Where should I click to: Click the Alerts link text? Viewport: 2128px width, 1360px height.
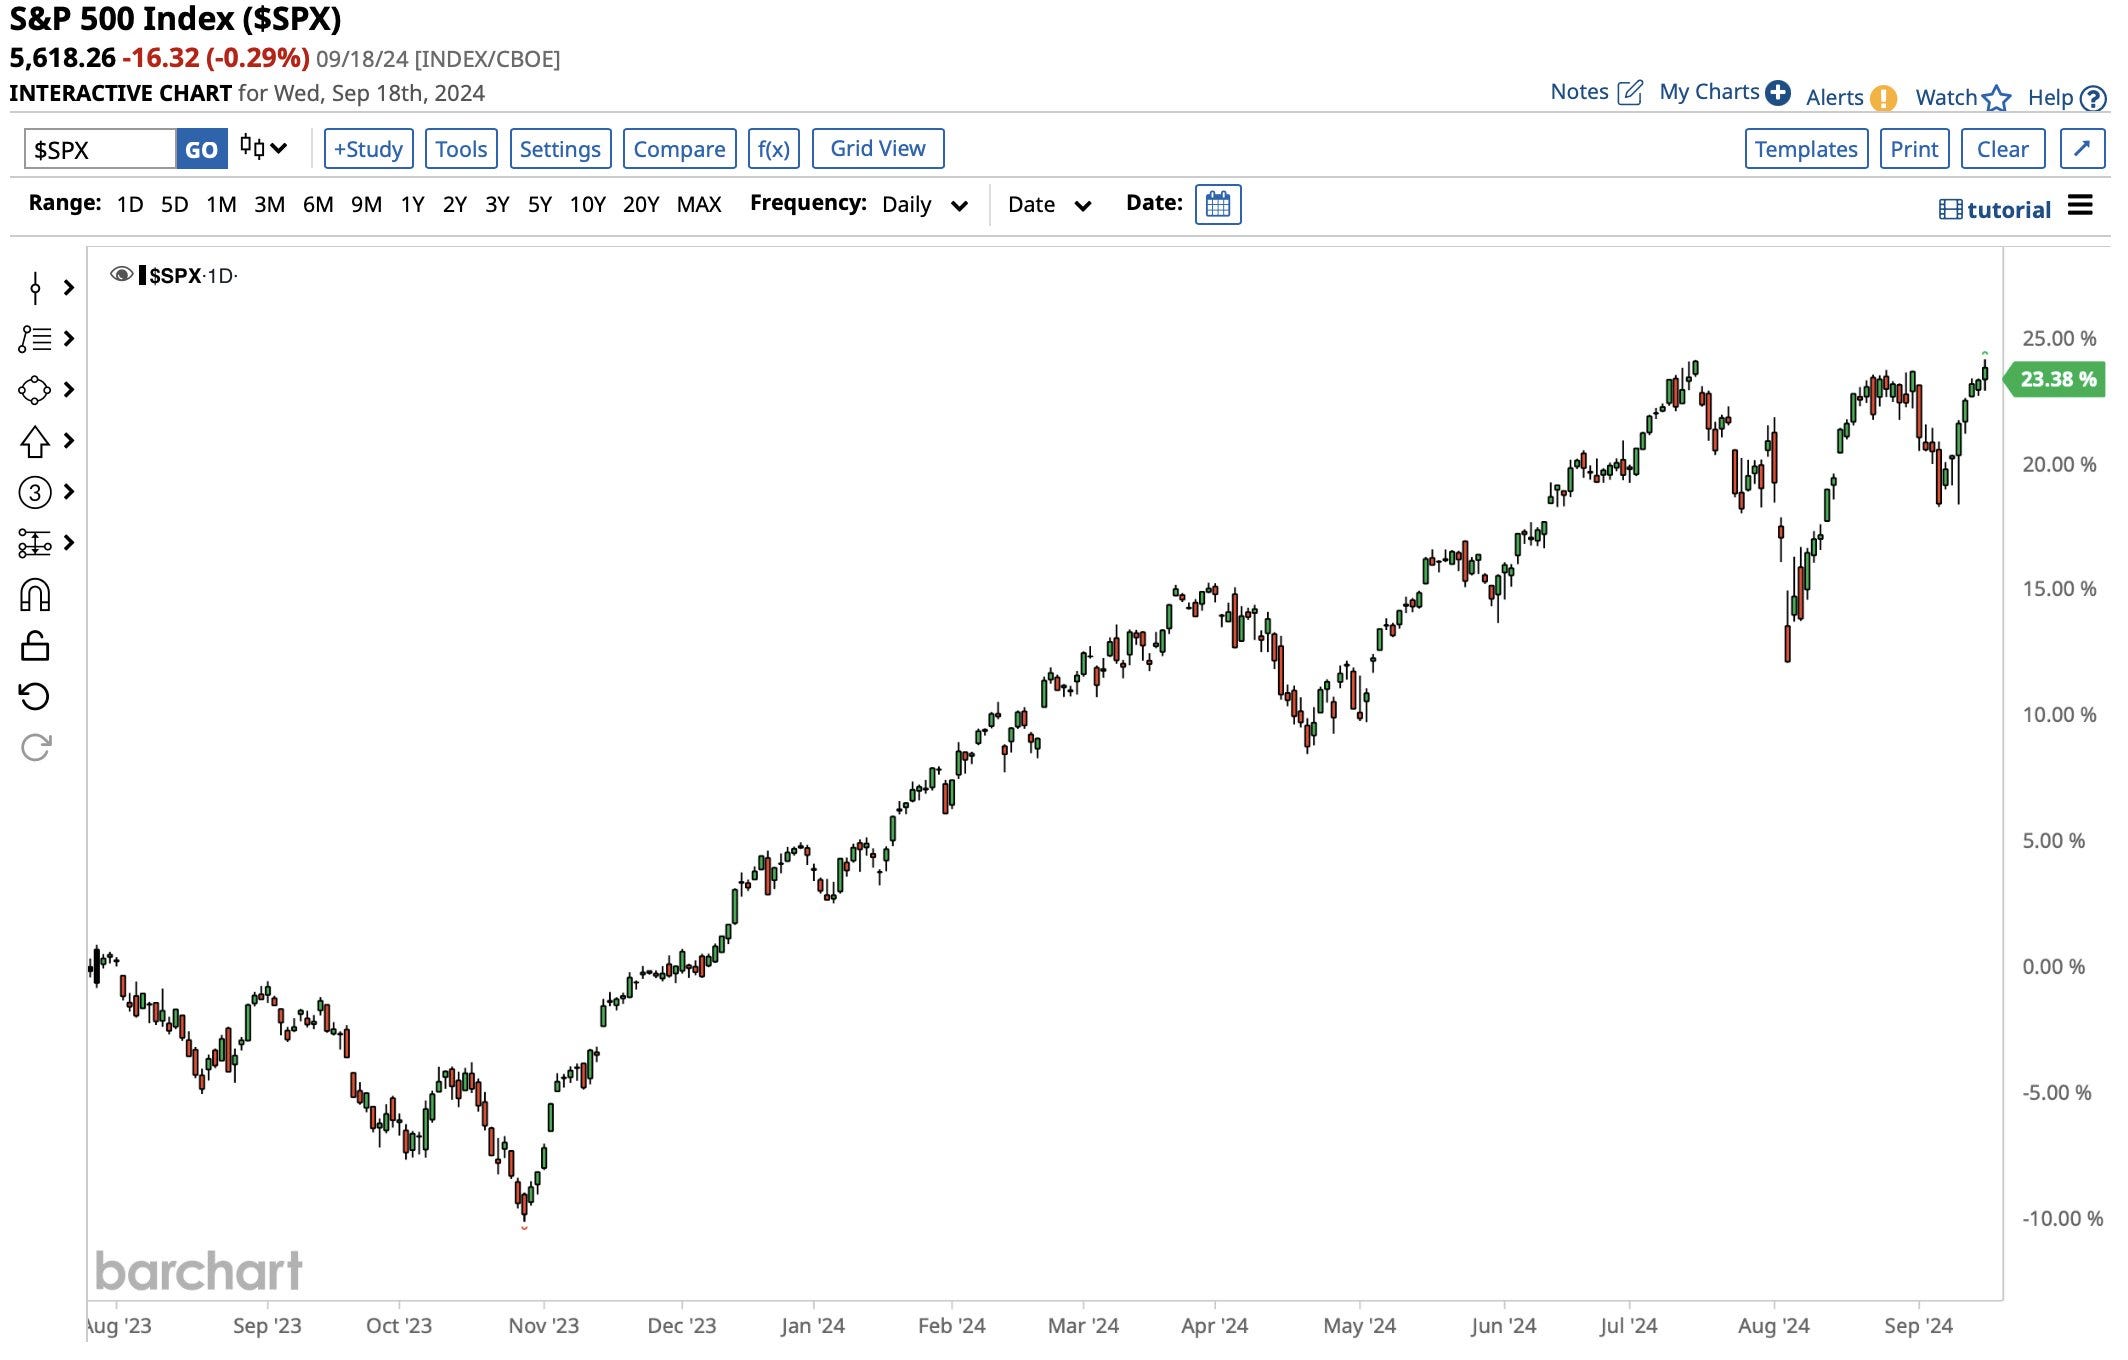(x=1835, y=97)
